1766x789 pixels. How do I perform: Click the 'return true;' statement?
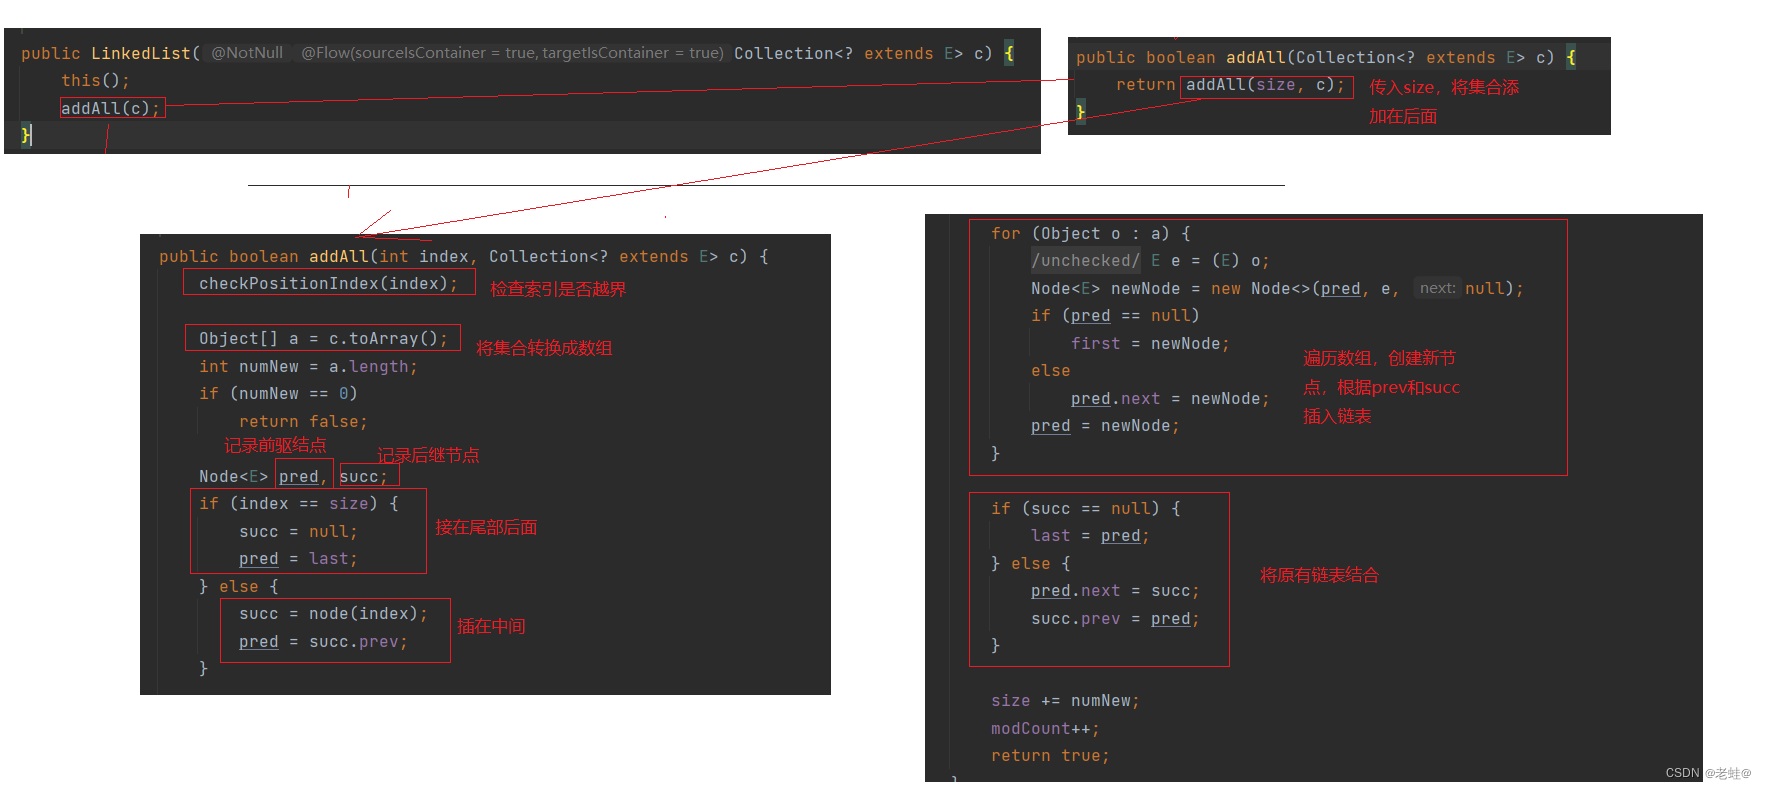click(x=1050, y=755)
